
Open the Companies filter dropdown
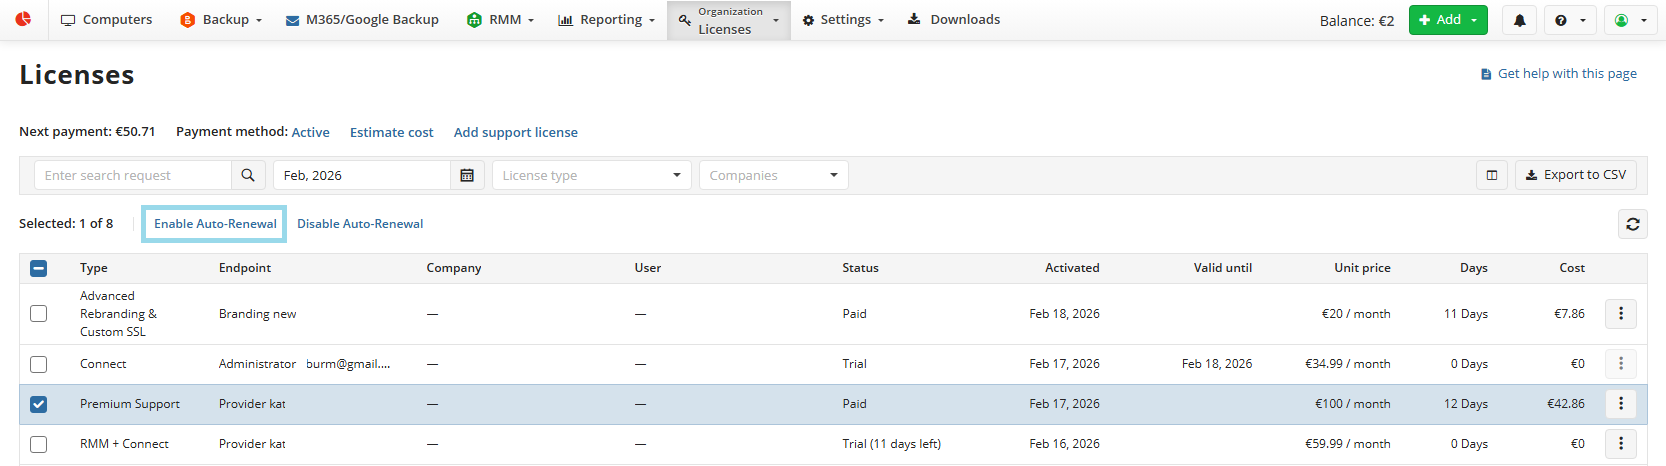(x=773, y=175)
